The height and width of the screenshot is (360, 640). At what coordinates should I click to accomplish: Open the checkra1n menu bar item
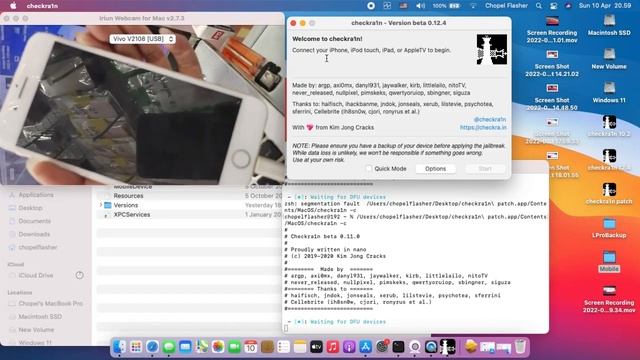coord(42,6)
